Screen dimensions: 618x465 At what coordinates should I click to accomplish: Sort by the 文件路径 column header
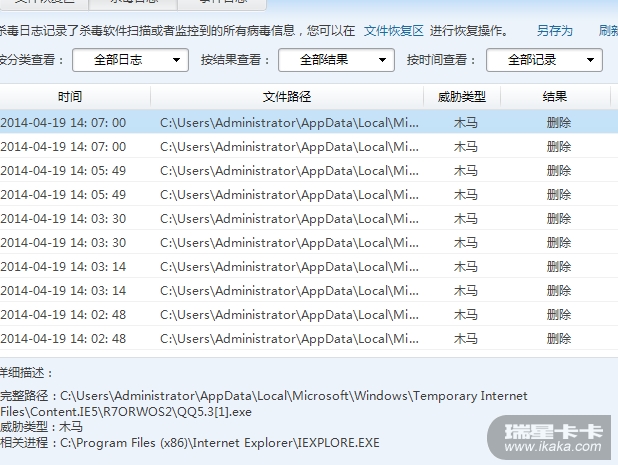[x=287, y=97]
